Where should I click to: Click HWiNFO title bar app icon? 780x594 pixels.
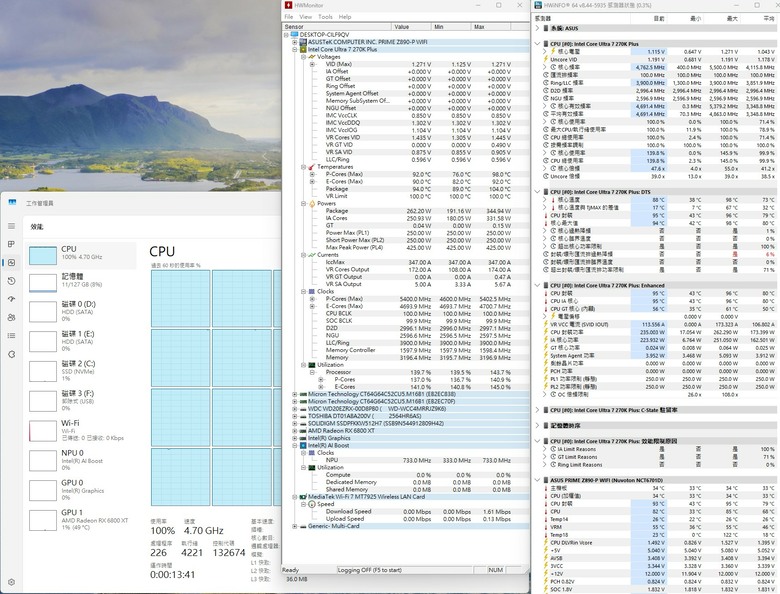(x=538, y=5)
